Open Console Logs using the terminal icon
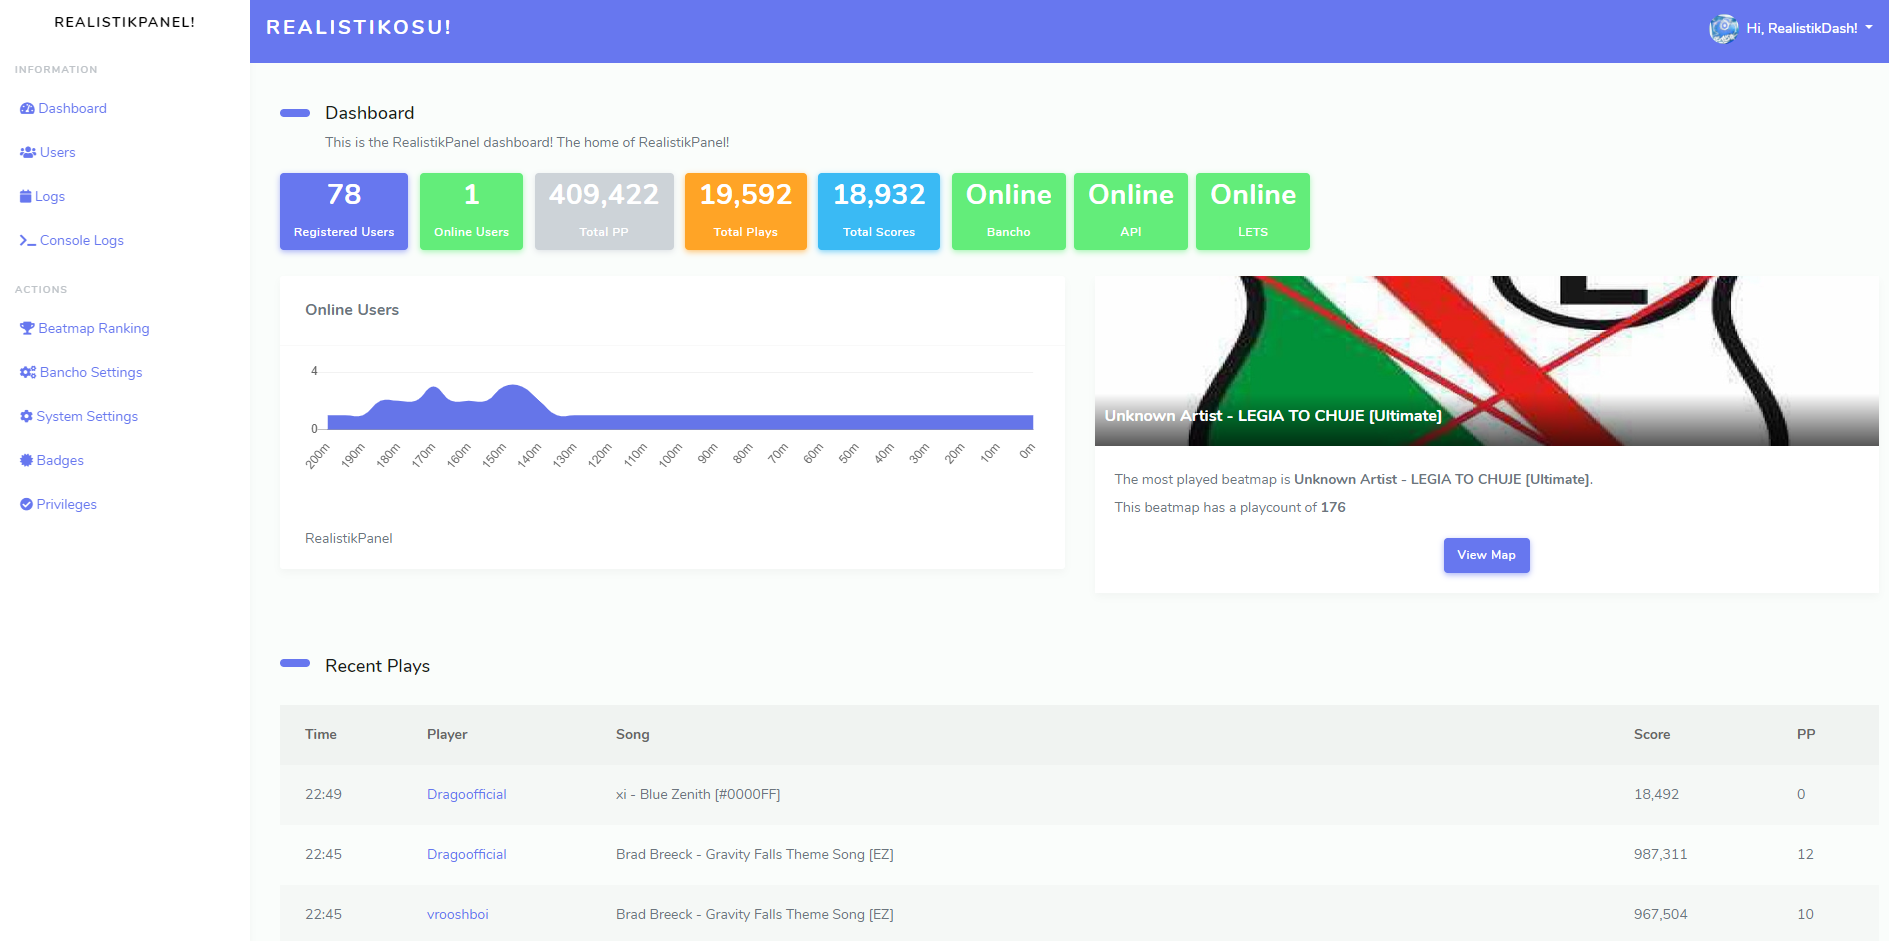 pyautogui.click(x=27, y=240)
